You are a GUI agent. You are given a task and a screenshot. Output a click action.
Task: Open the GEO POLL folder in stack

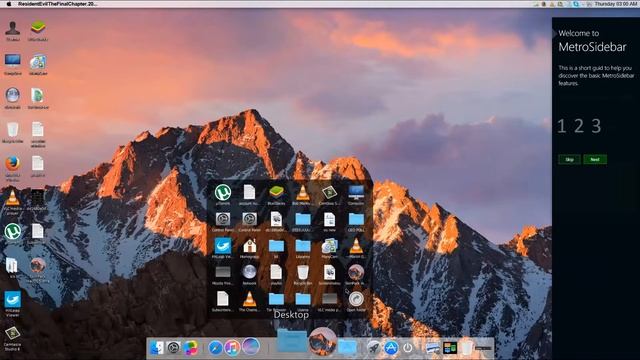[356, 220]
